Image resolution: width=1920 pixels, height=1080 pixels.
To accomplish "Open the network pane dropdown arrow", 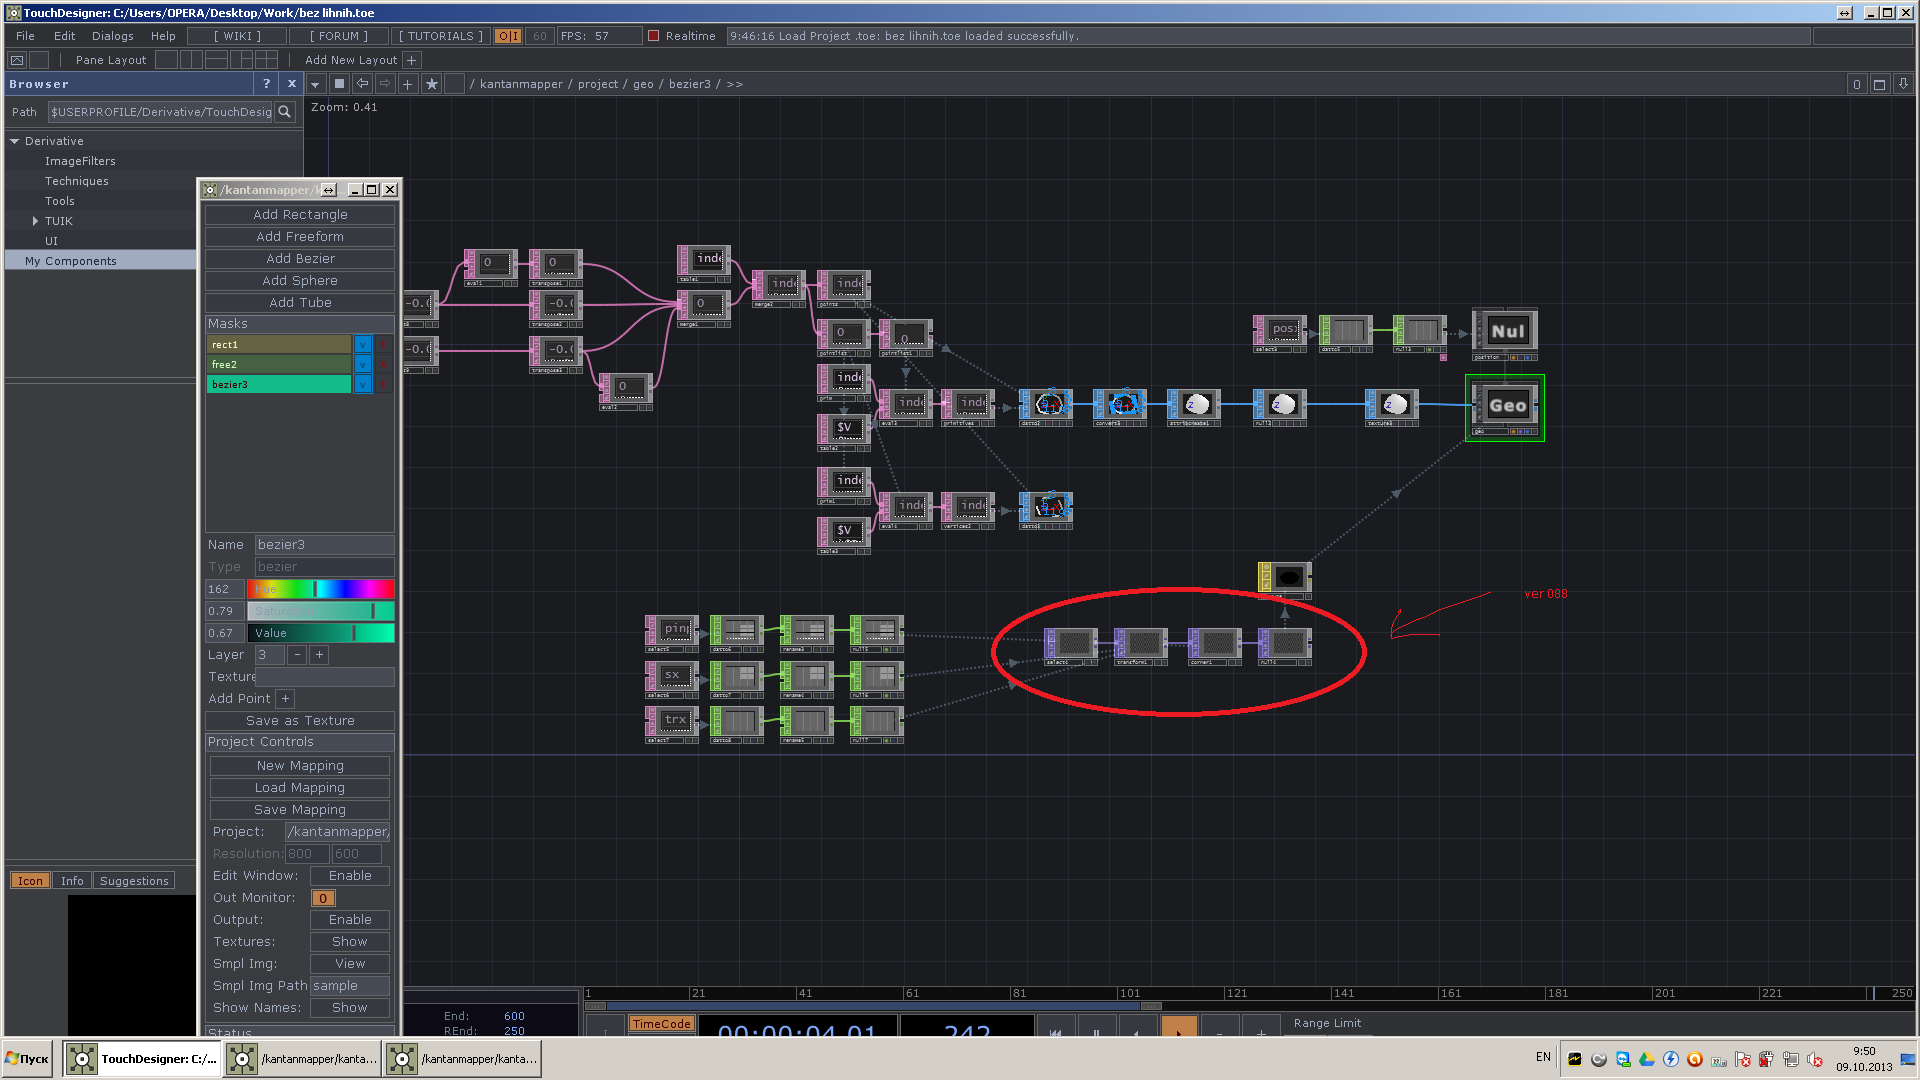I will coord(315,84).
